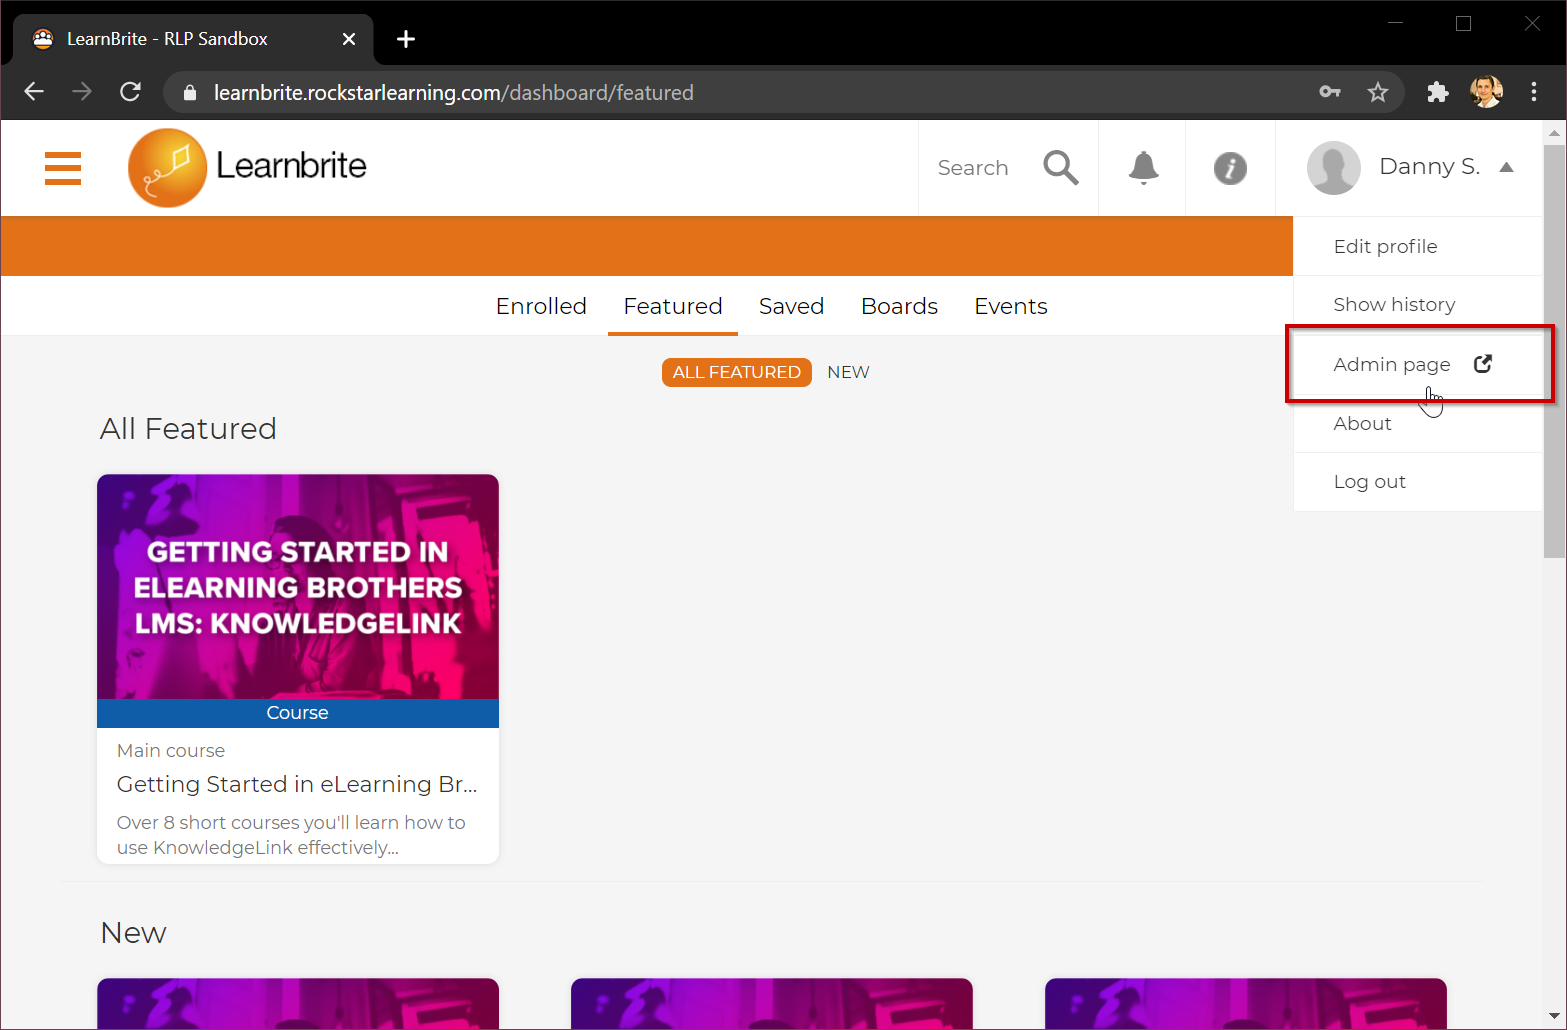
Task: Click the "All Featured" heading
Action: (188, 429)
